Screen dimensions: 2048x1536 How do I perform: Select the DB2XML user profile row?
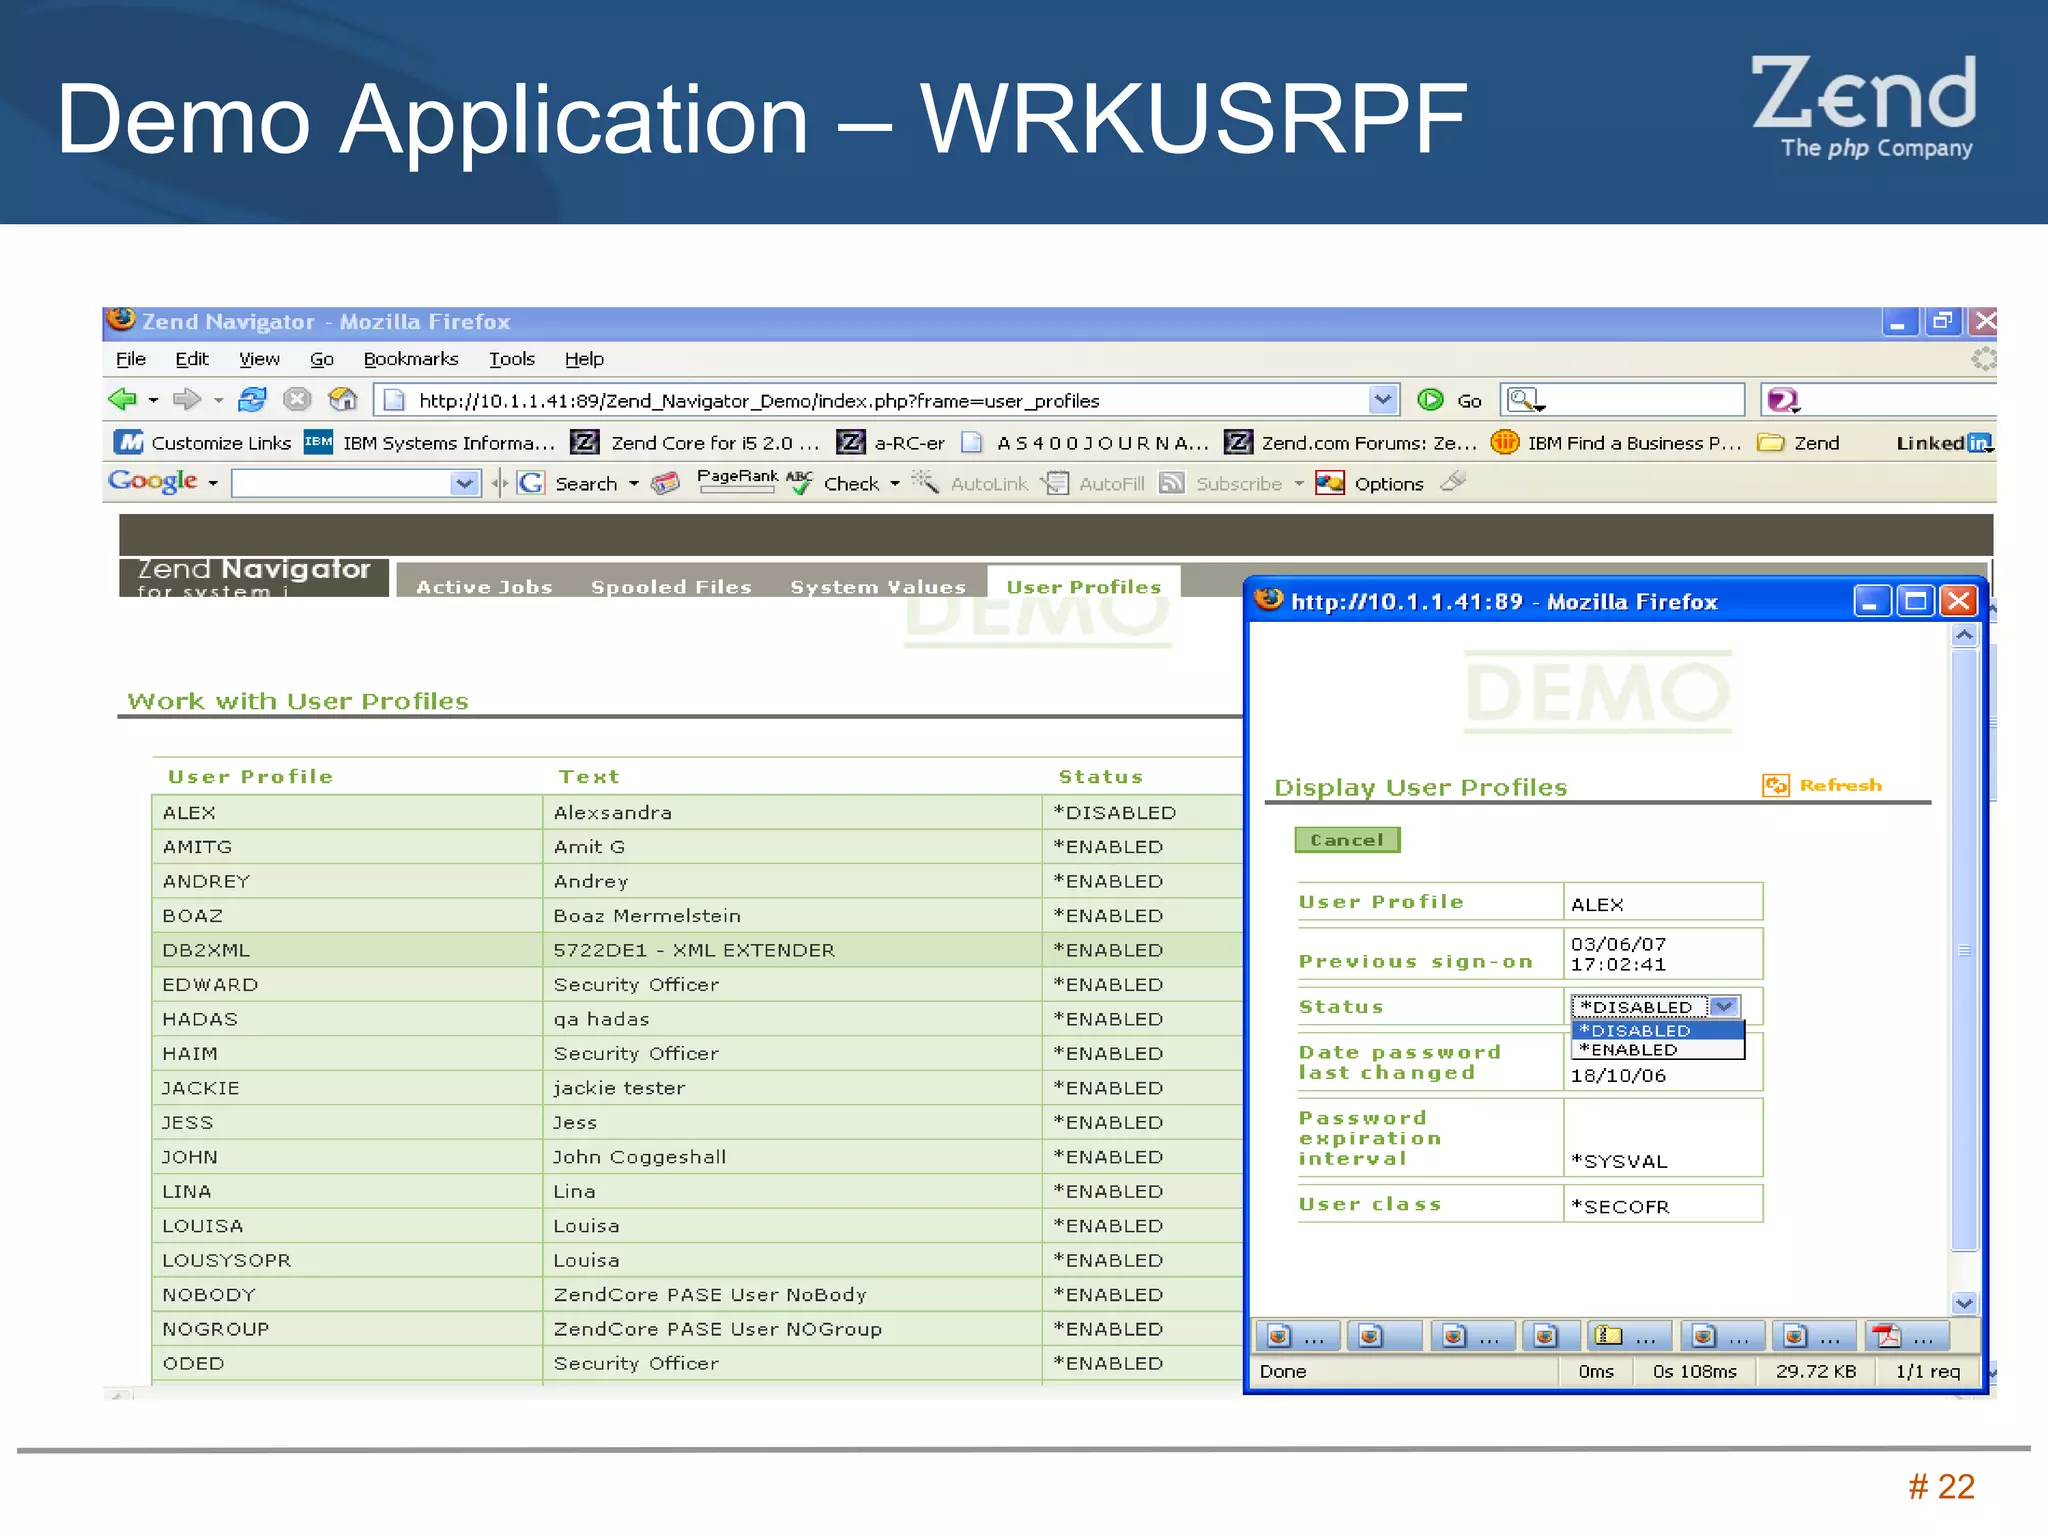[x=697, y=950]
